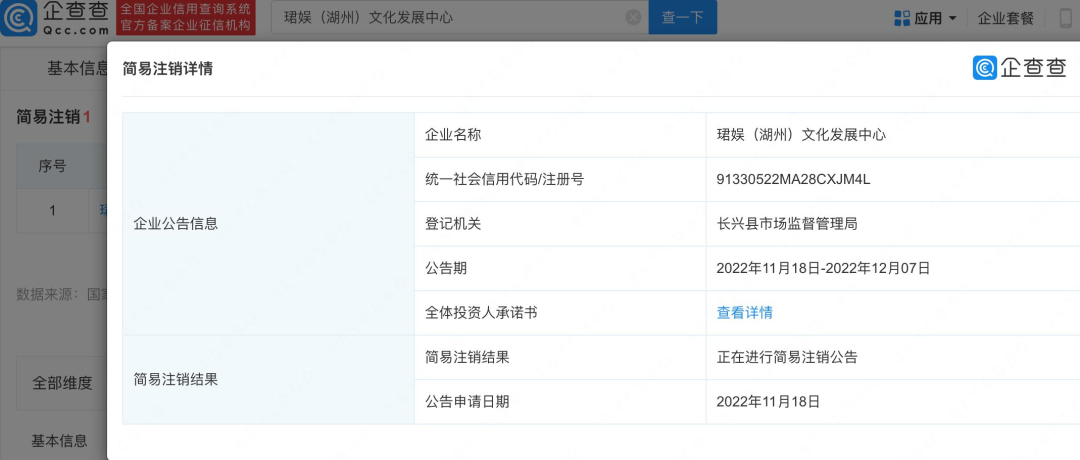The width and height of the screenshot is (1080, 460).
Task: Click 正在进行简易注销公告 result text
Action: (x=787, y=357)
